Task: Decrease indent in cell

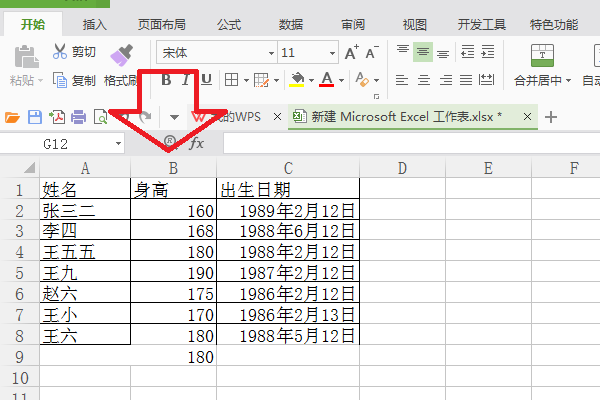Action: pos(468,52)
